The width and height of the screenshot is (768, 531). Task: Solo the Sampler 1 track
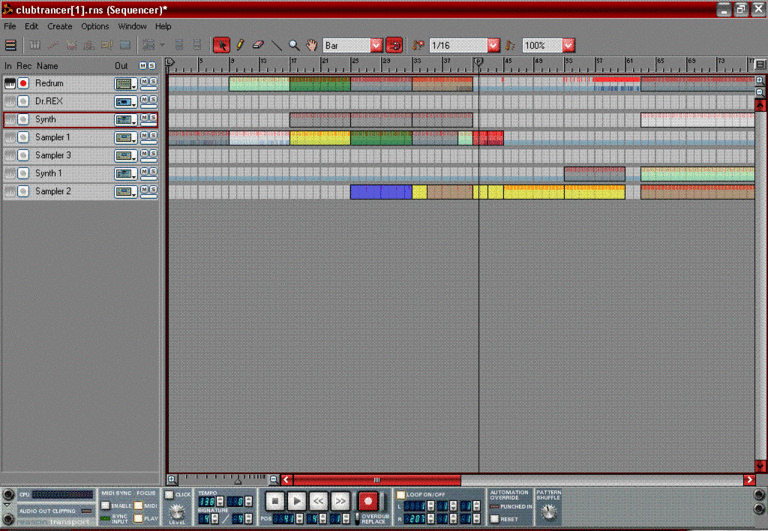pyautogui.click(x=152, y=135)
